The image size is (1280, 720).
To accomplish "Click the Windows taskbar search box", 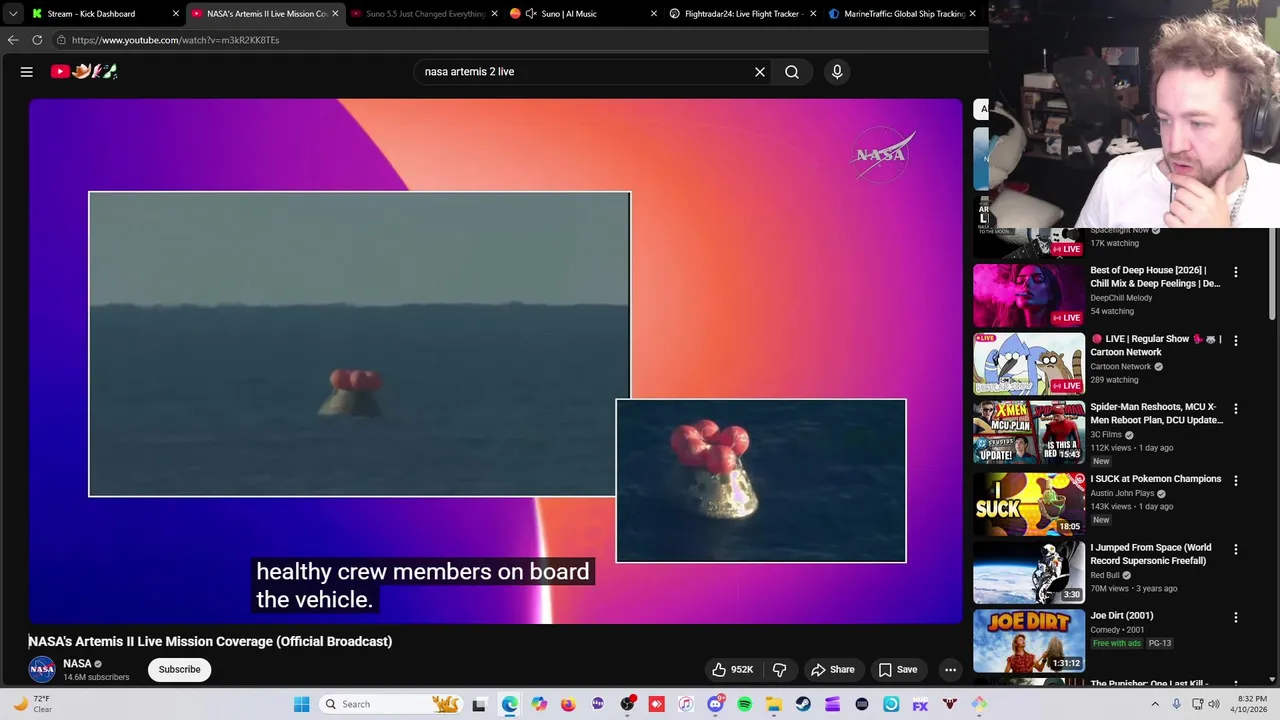I will (x=392, y=704).
